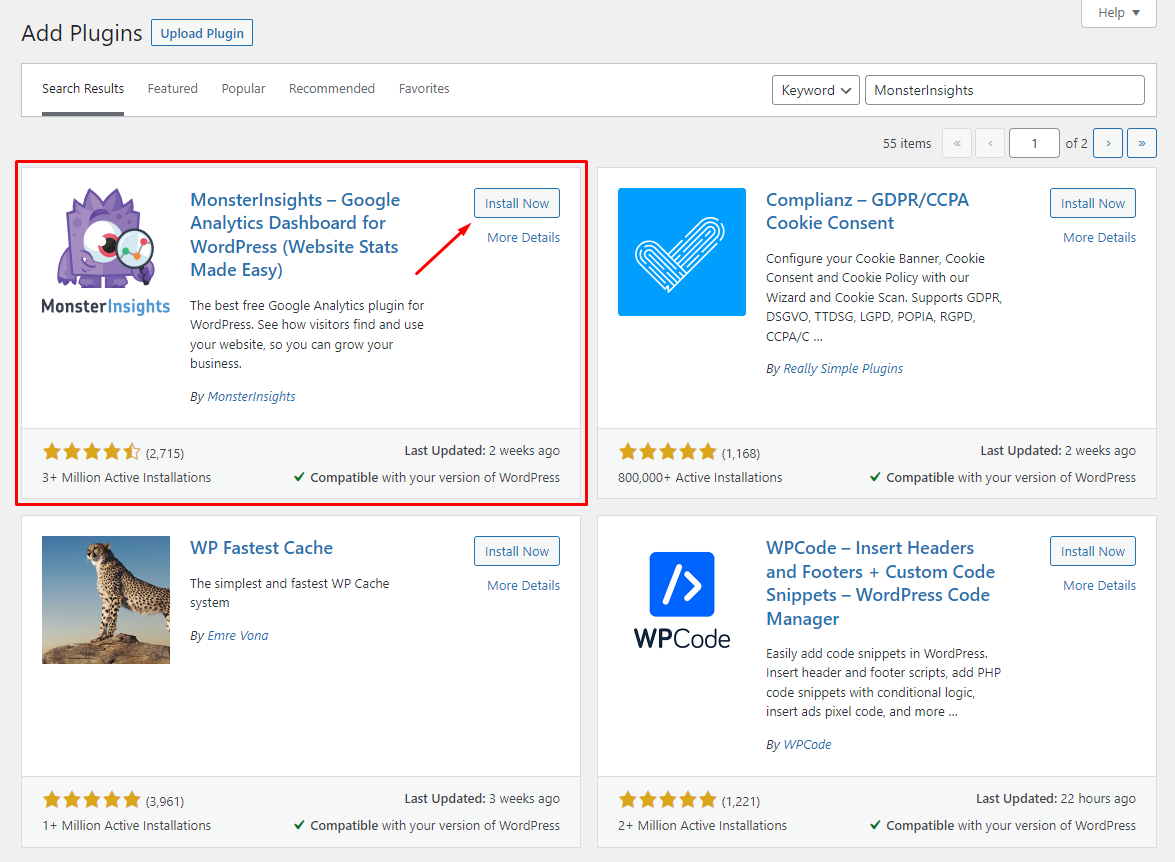Jump to last page arrow
Screen dimensions: 1175x862
click(x=1141, y=143)
